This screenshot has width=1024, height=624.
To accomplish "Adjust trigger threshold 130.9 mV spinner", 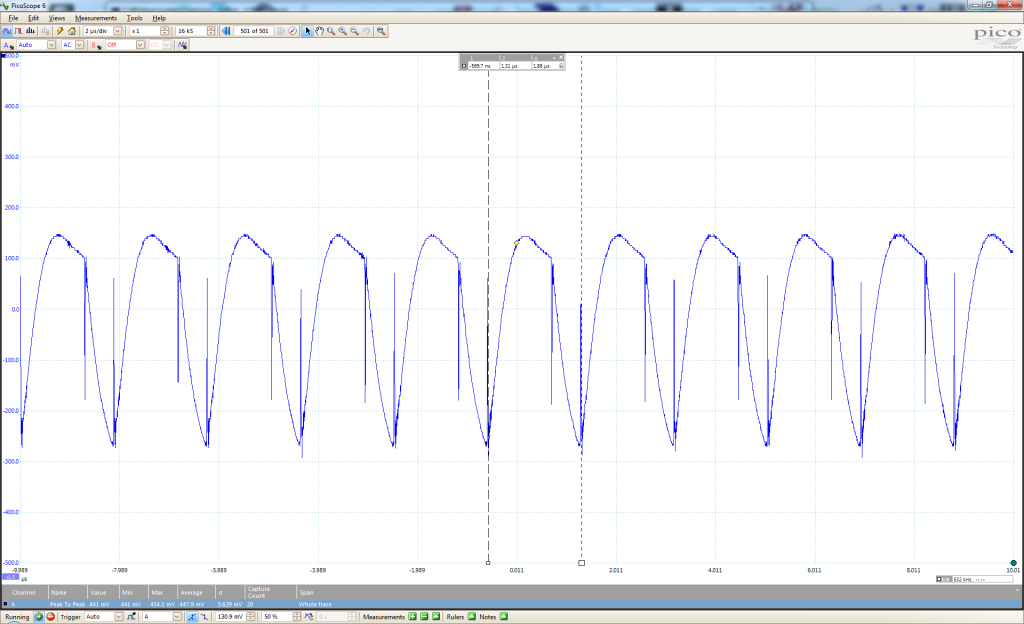I will (x=251, y=617).
